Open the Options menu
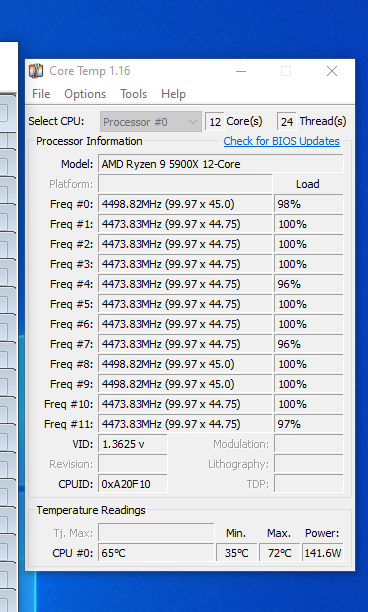This screenshot has height=612, width=368. (85, 94)
